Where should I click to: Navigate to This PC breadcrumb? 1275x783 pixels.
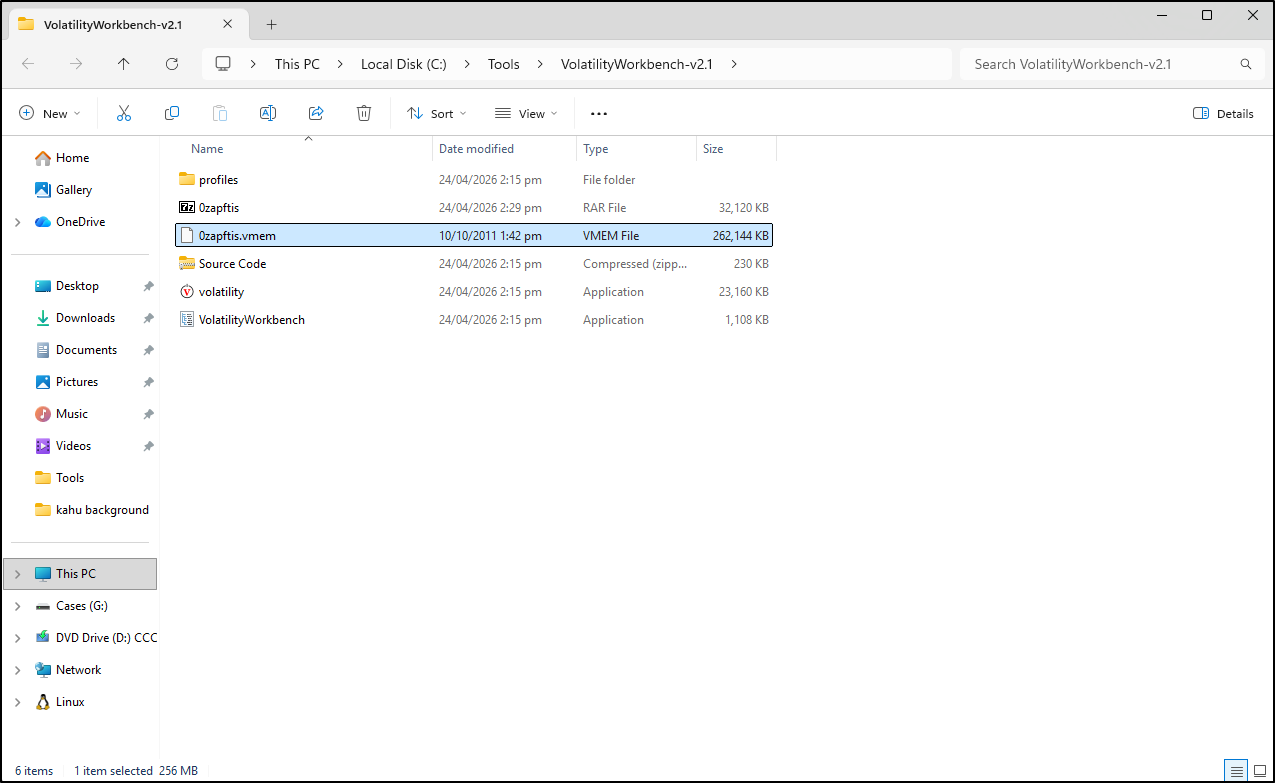(298, 64)
